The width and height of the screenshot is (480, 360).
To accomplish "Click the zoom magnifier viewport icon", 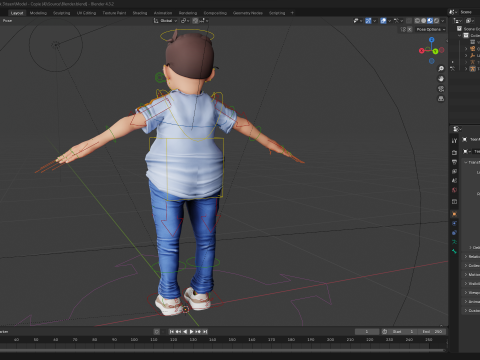I will click(x=441, y=69).
